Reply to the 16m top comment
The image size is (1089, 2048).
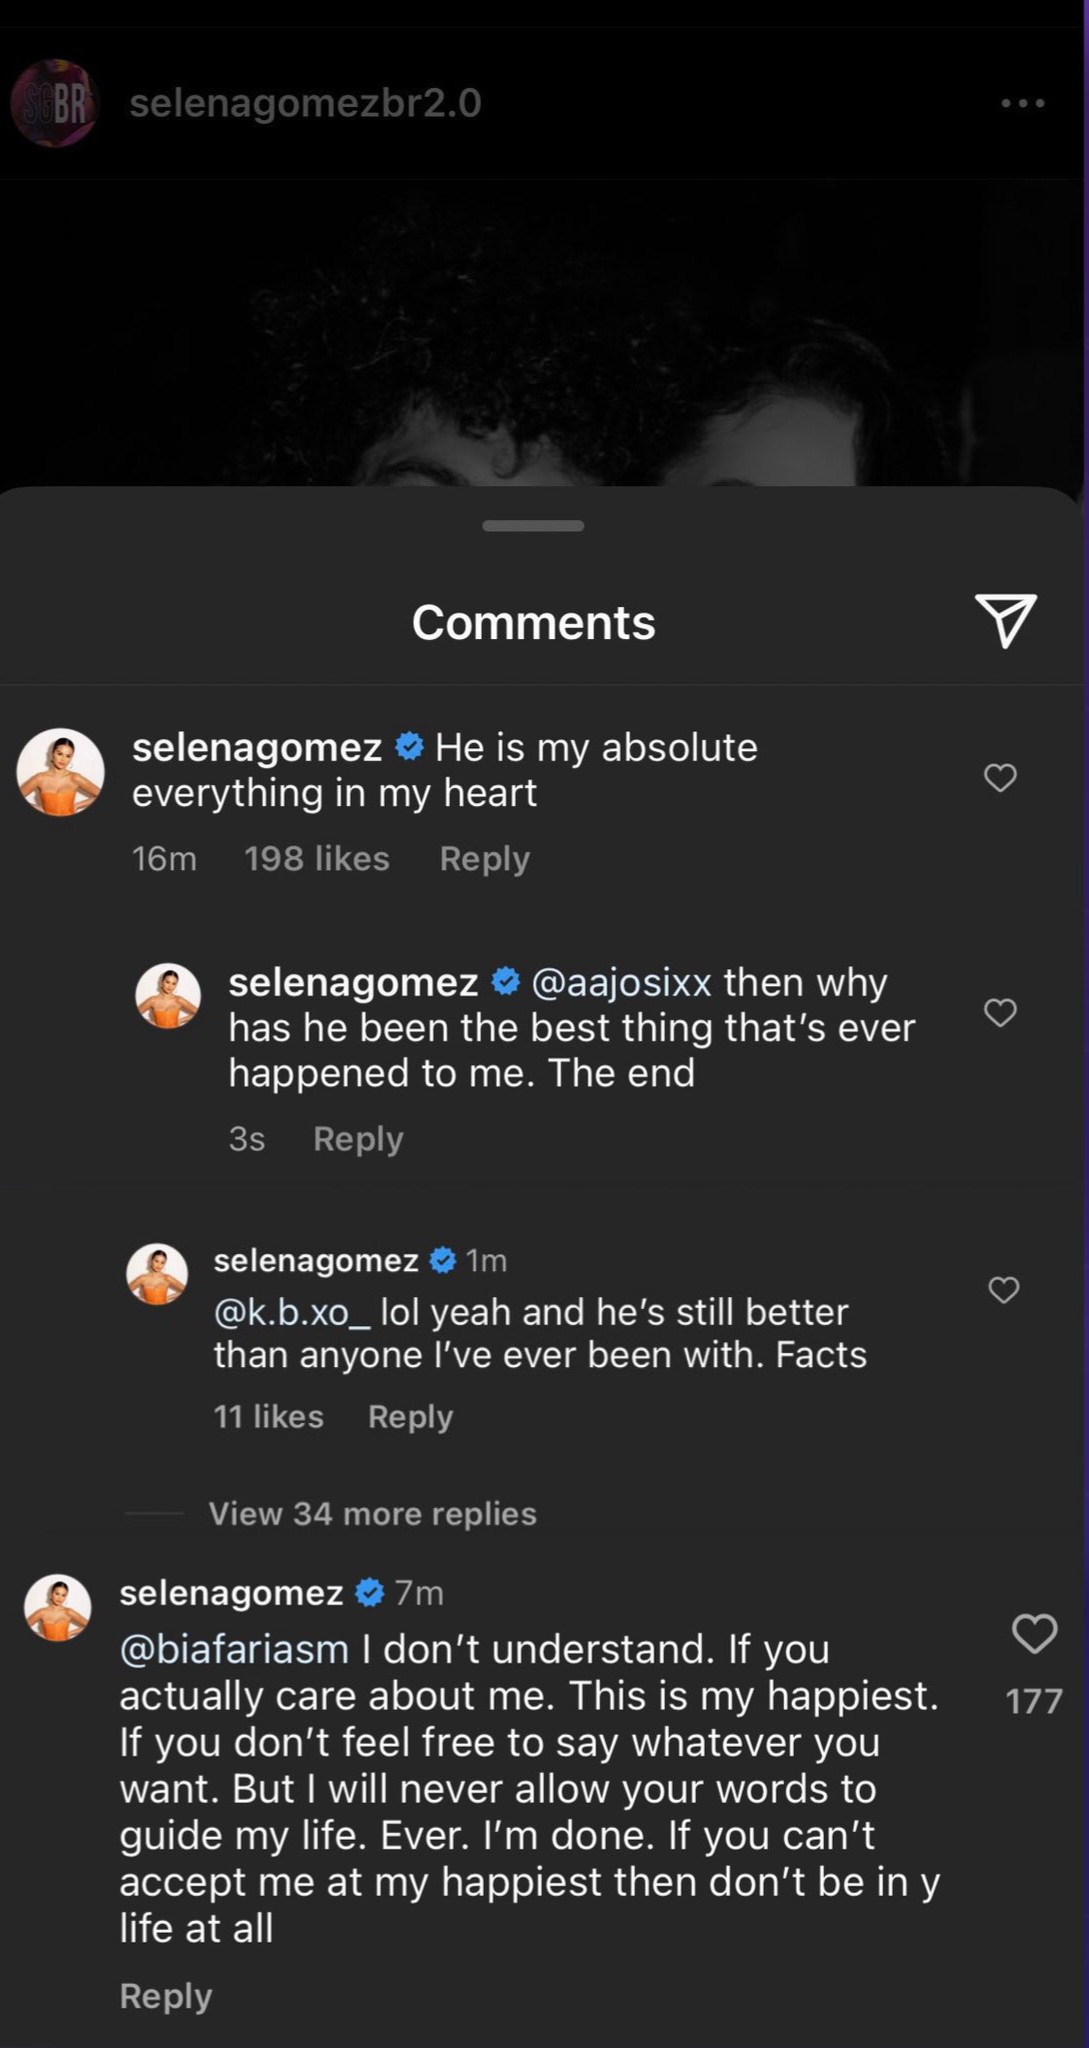point(484,859)
